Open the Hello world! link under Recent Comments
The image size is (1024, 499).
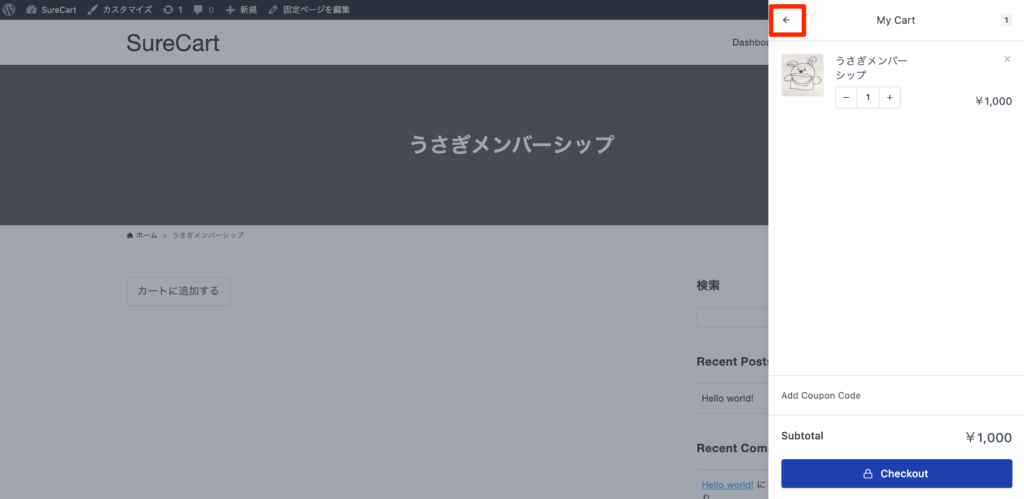pos(728,485)
